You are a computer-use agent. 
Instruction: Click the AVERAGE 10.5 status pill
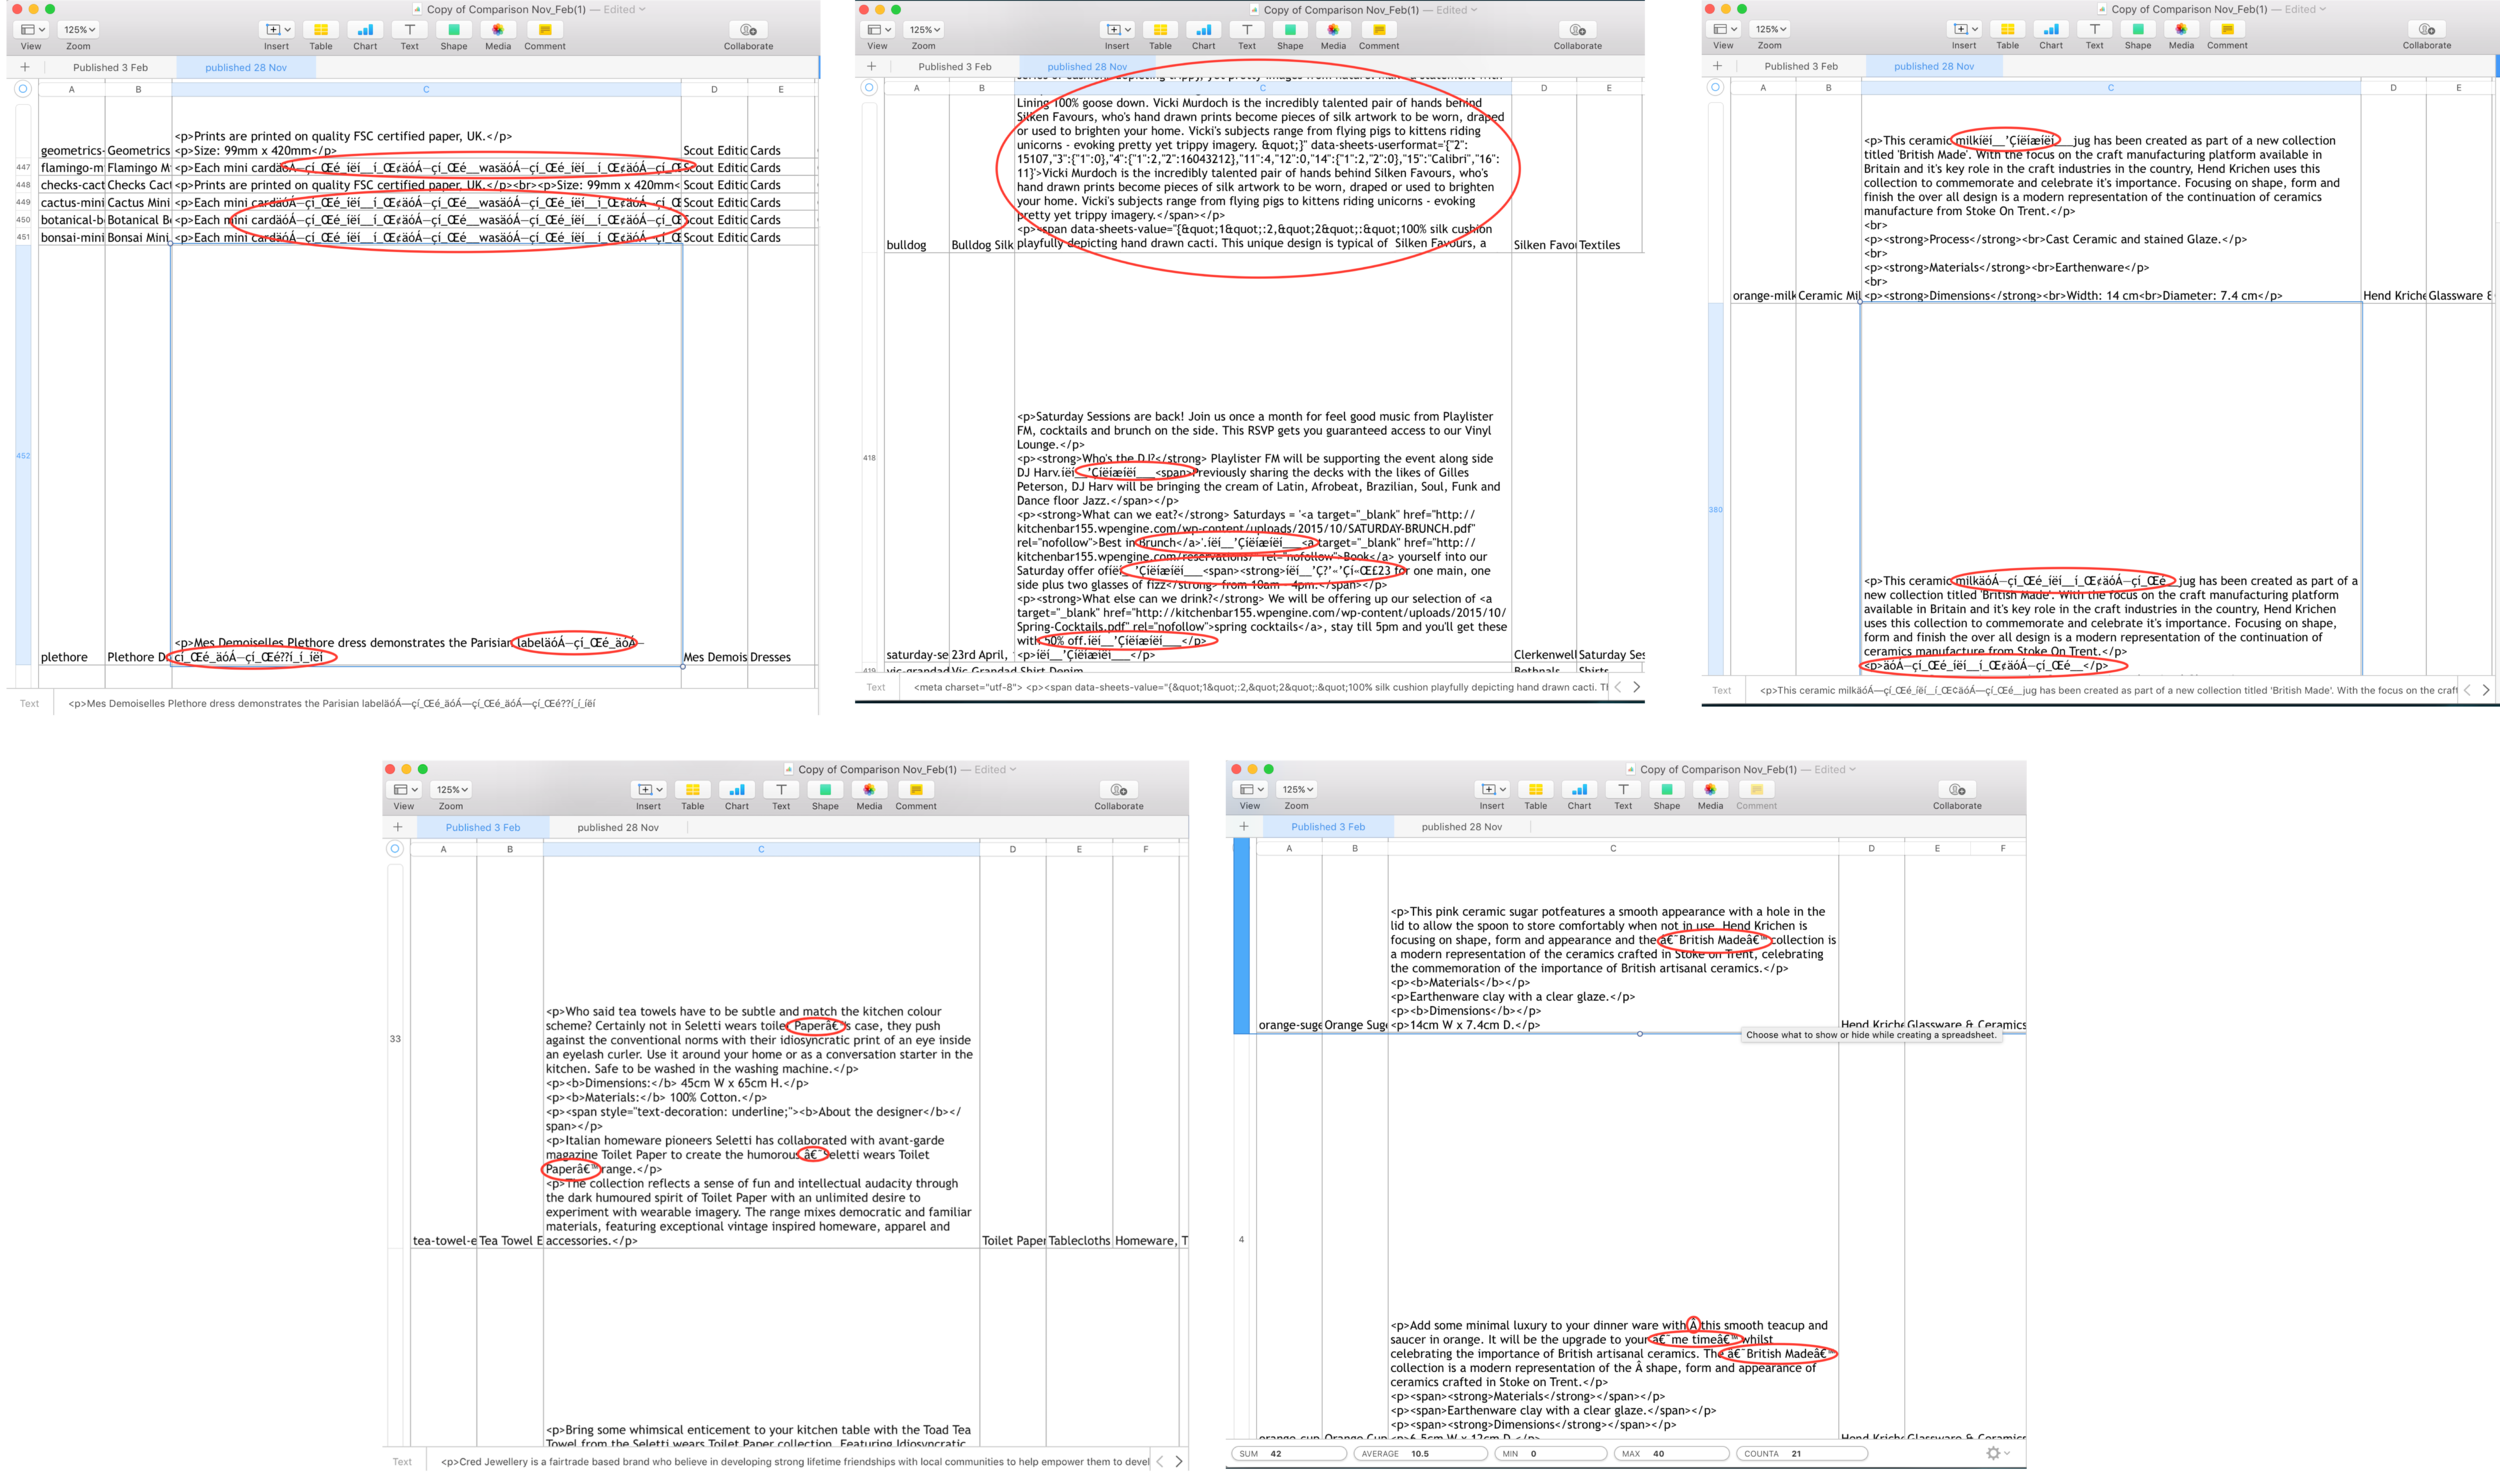[x=1420, y=1454]
